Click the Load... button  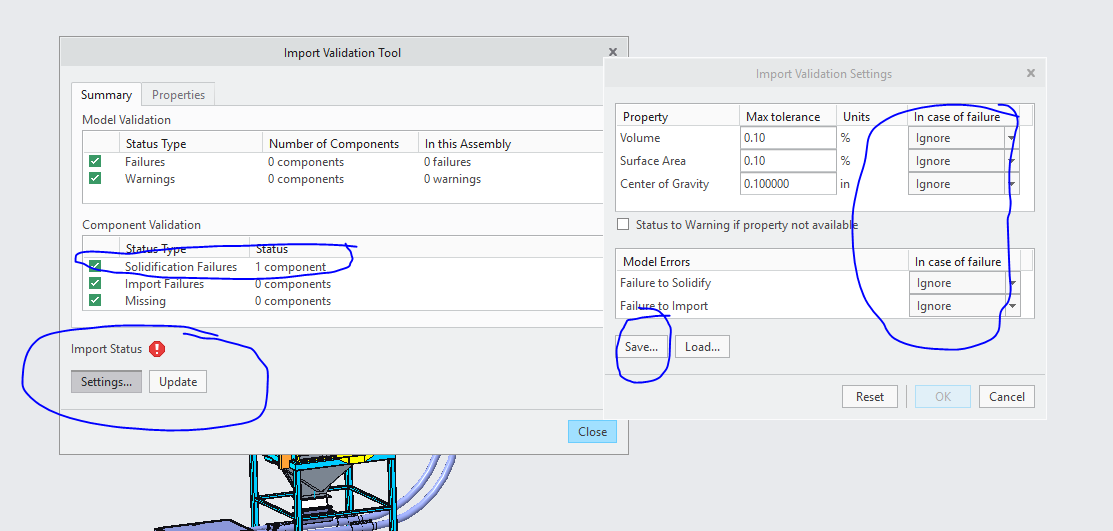pyautogui.click(x=702, y=347)
